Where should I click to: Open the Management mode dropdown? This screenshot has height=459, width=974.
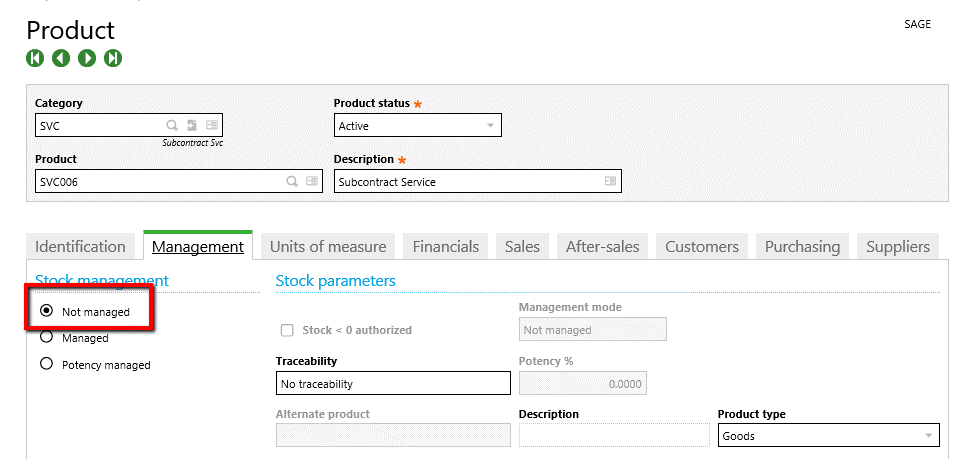tap(592, 330)
